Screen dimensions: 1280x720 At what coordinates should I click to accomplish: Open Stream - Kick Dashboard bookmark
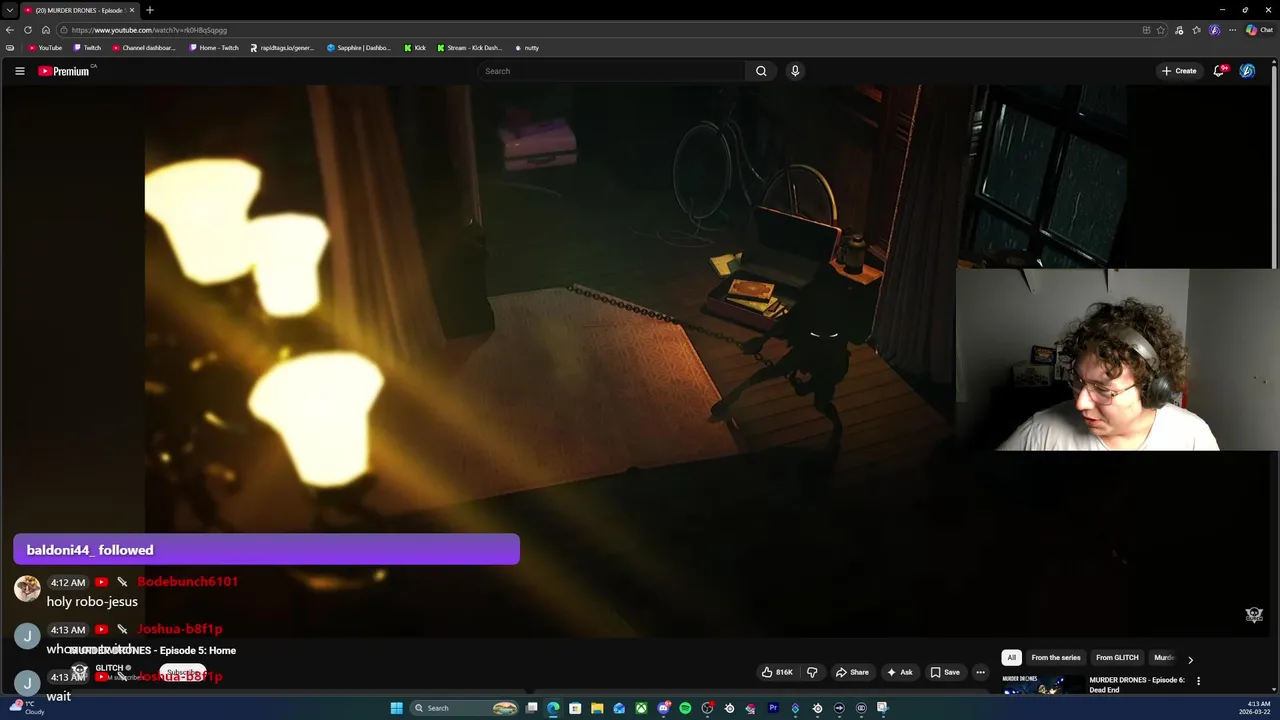click(x=470, y=48)
